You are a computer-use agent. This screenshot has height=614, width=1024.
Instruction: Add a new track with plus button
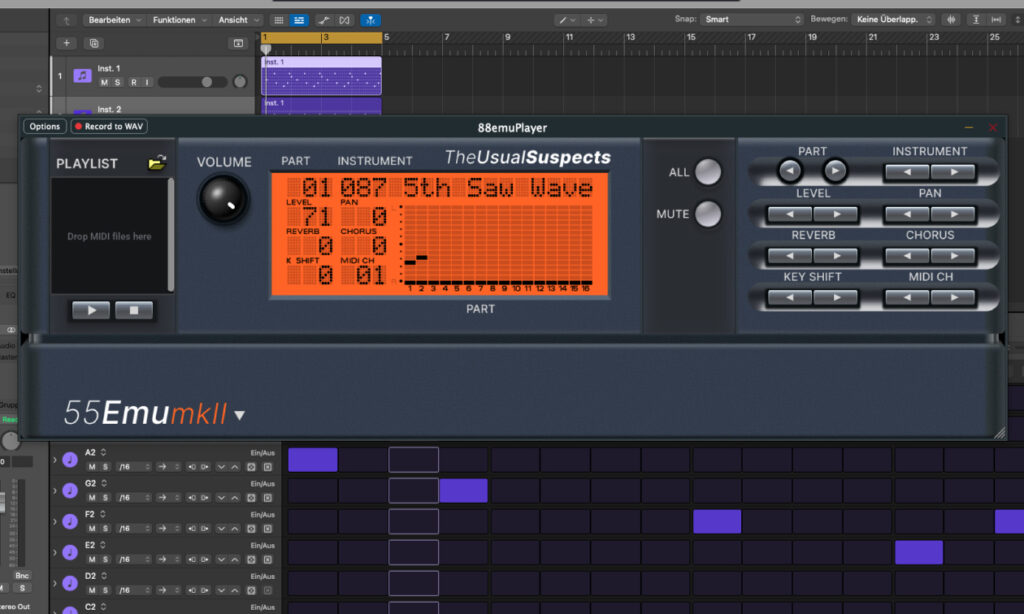66,43
